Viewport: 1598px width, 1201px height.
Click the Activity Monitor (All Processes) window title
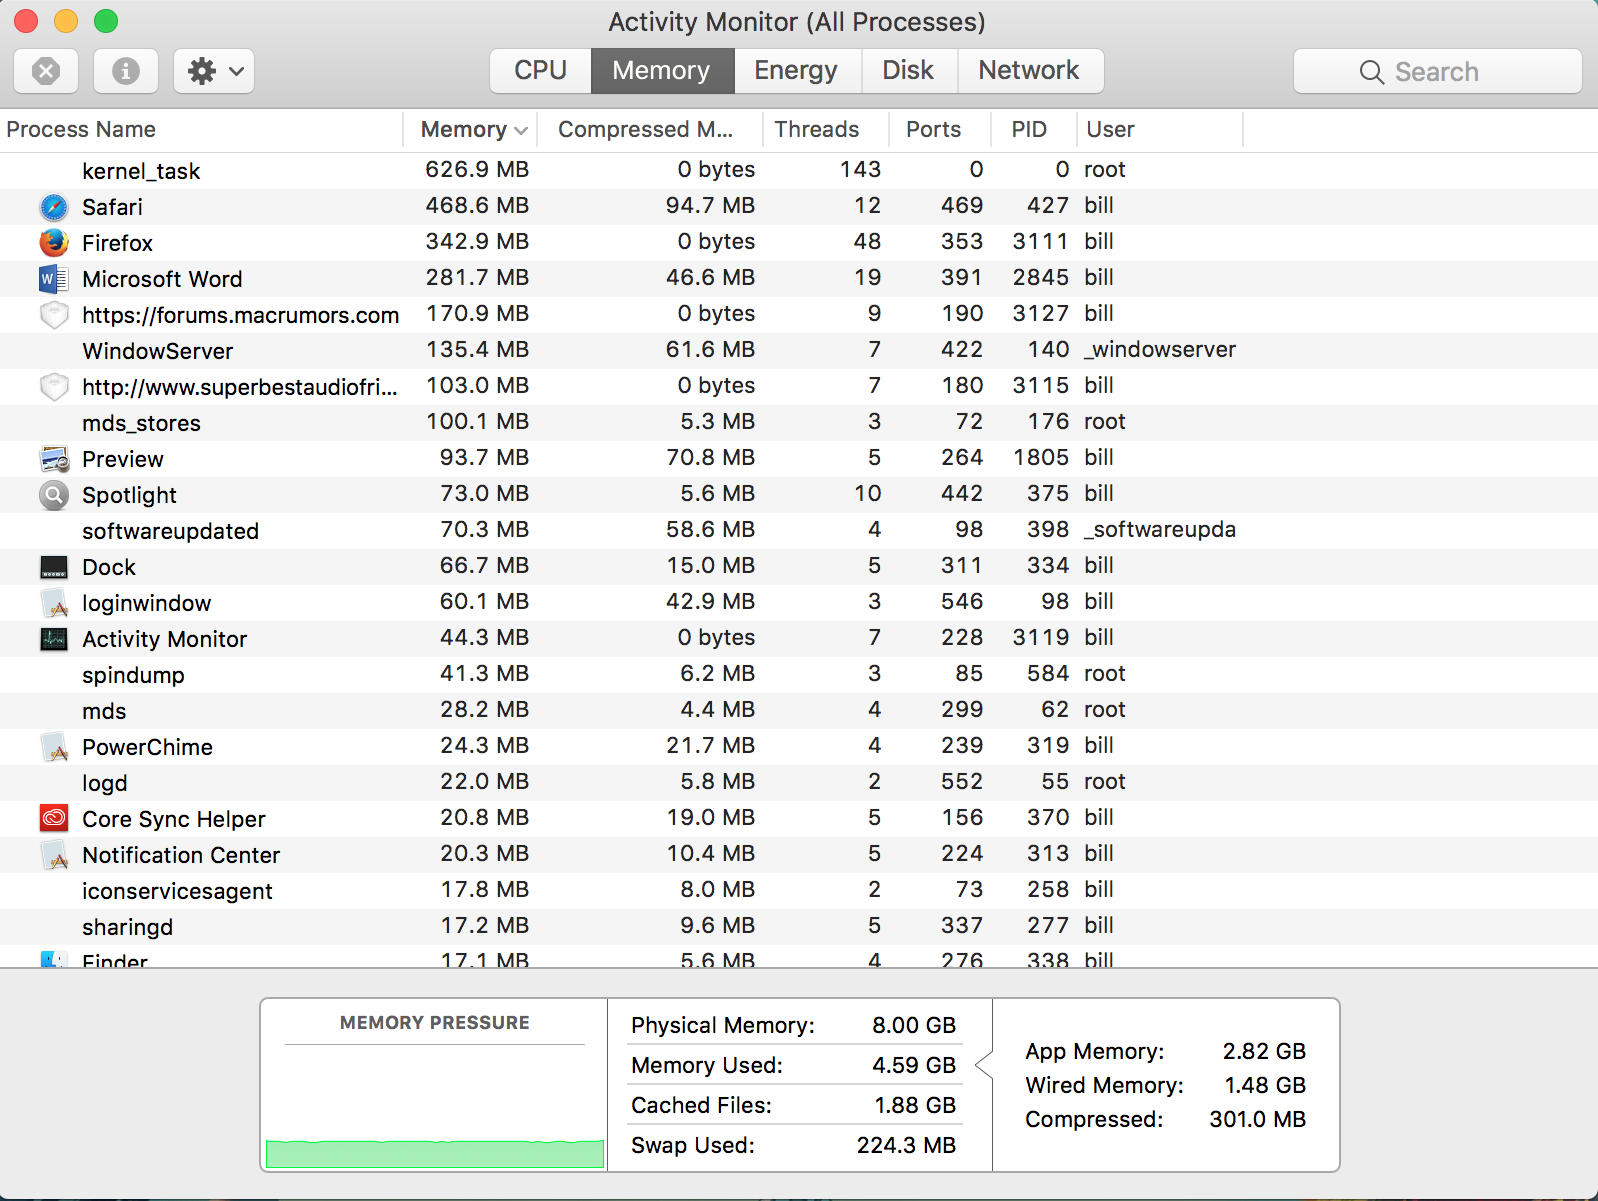click(x=797, y=22)
